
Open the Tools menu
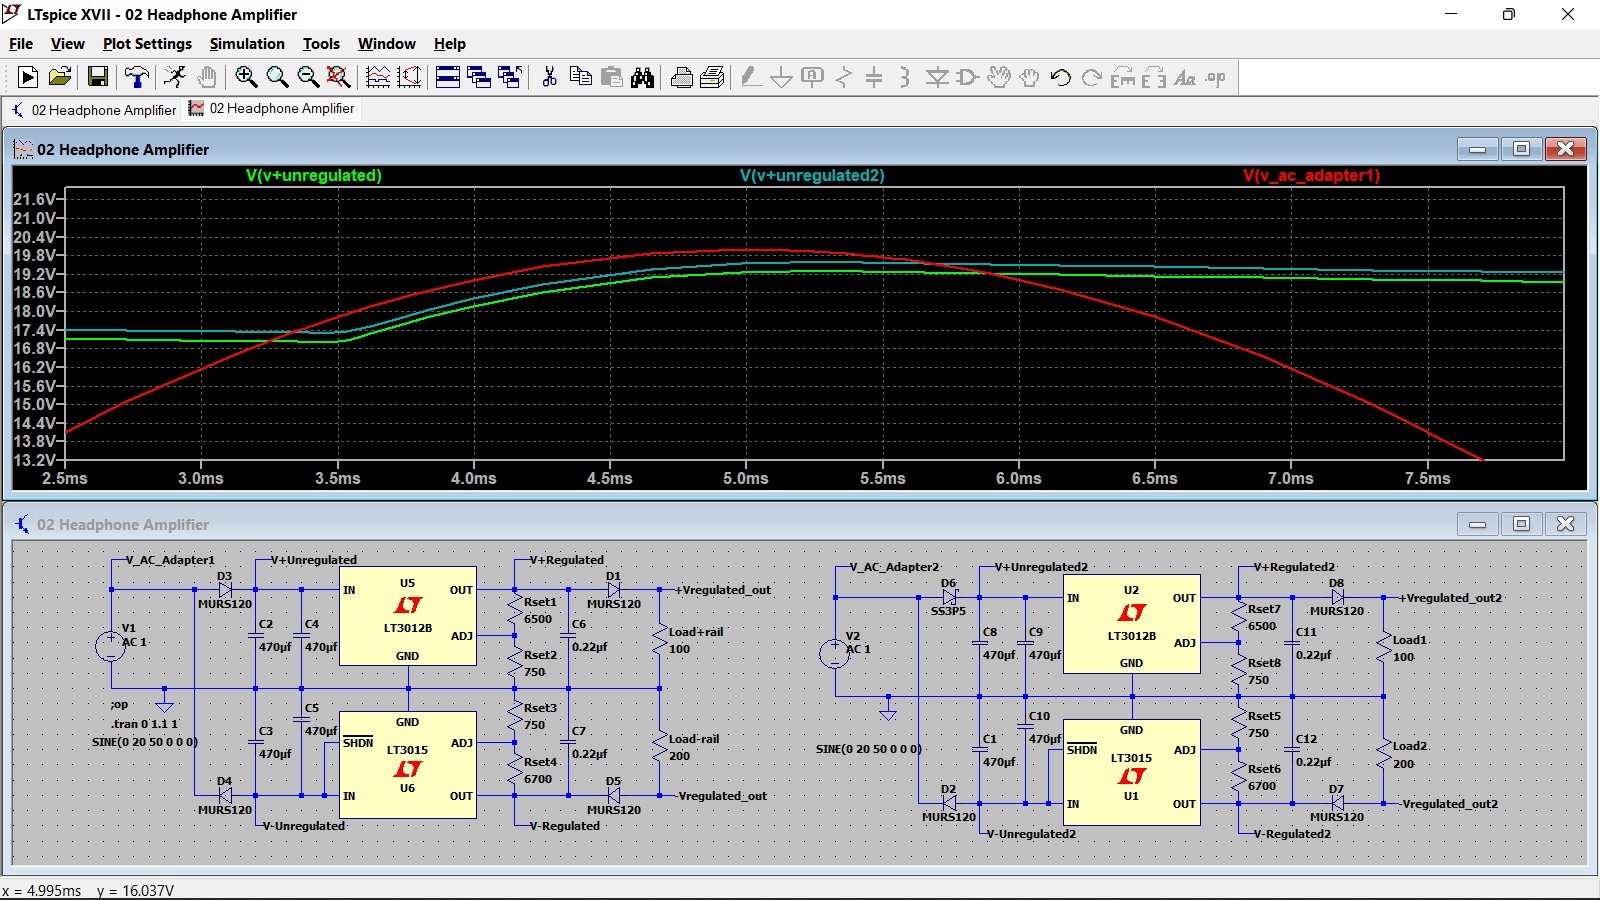coord(321,44)
